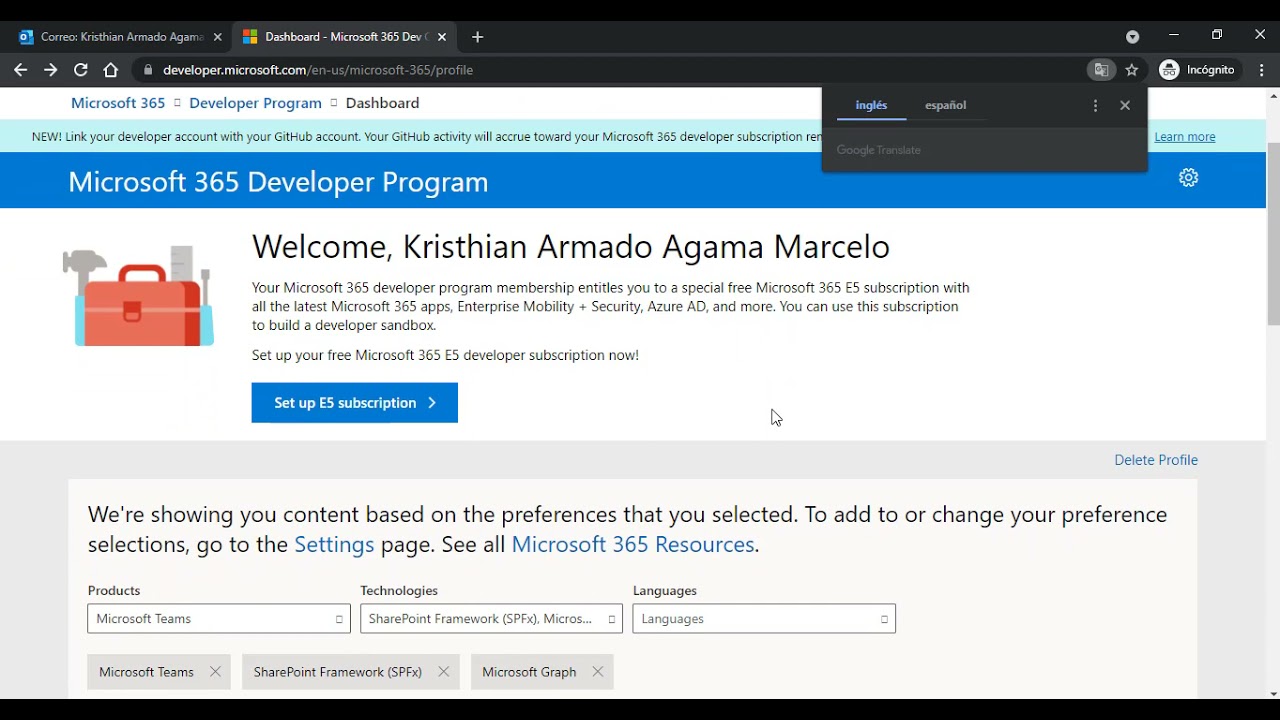Viewport: 1280px width, 720px height.
Task: Open the Chrome three-dot menu
Action: point(1262,70)
